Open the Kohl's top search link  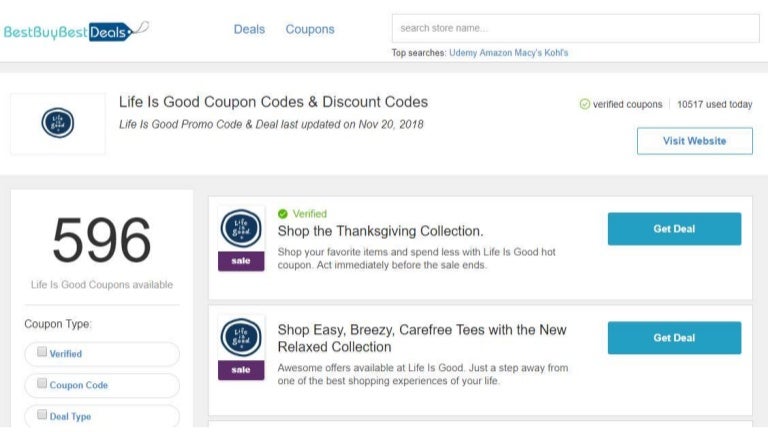pyautogui.click(x=556, y=53)
